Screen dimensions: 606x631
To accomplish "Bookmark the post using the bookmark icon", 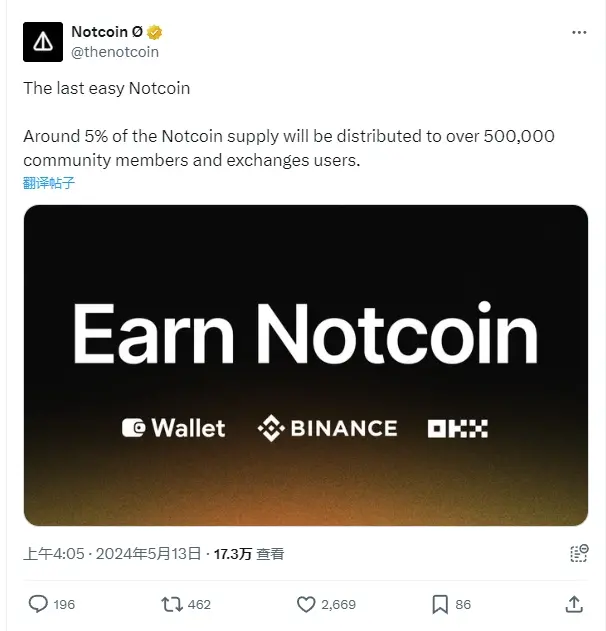I will click(439, 604).
